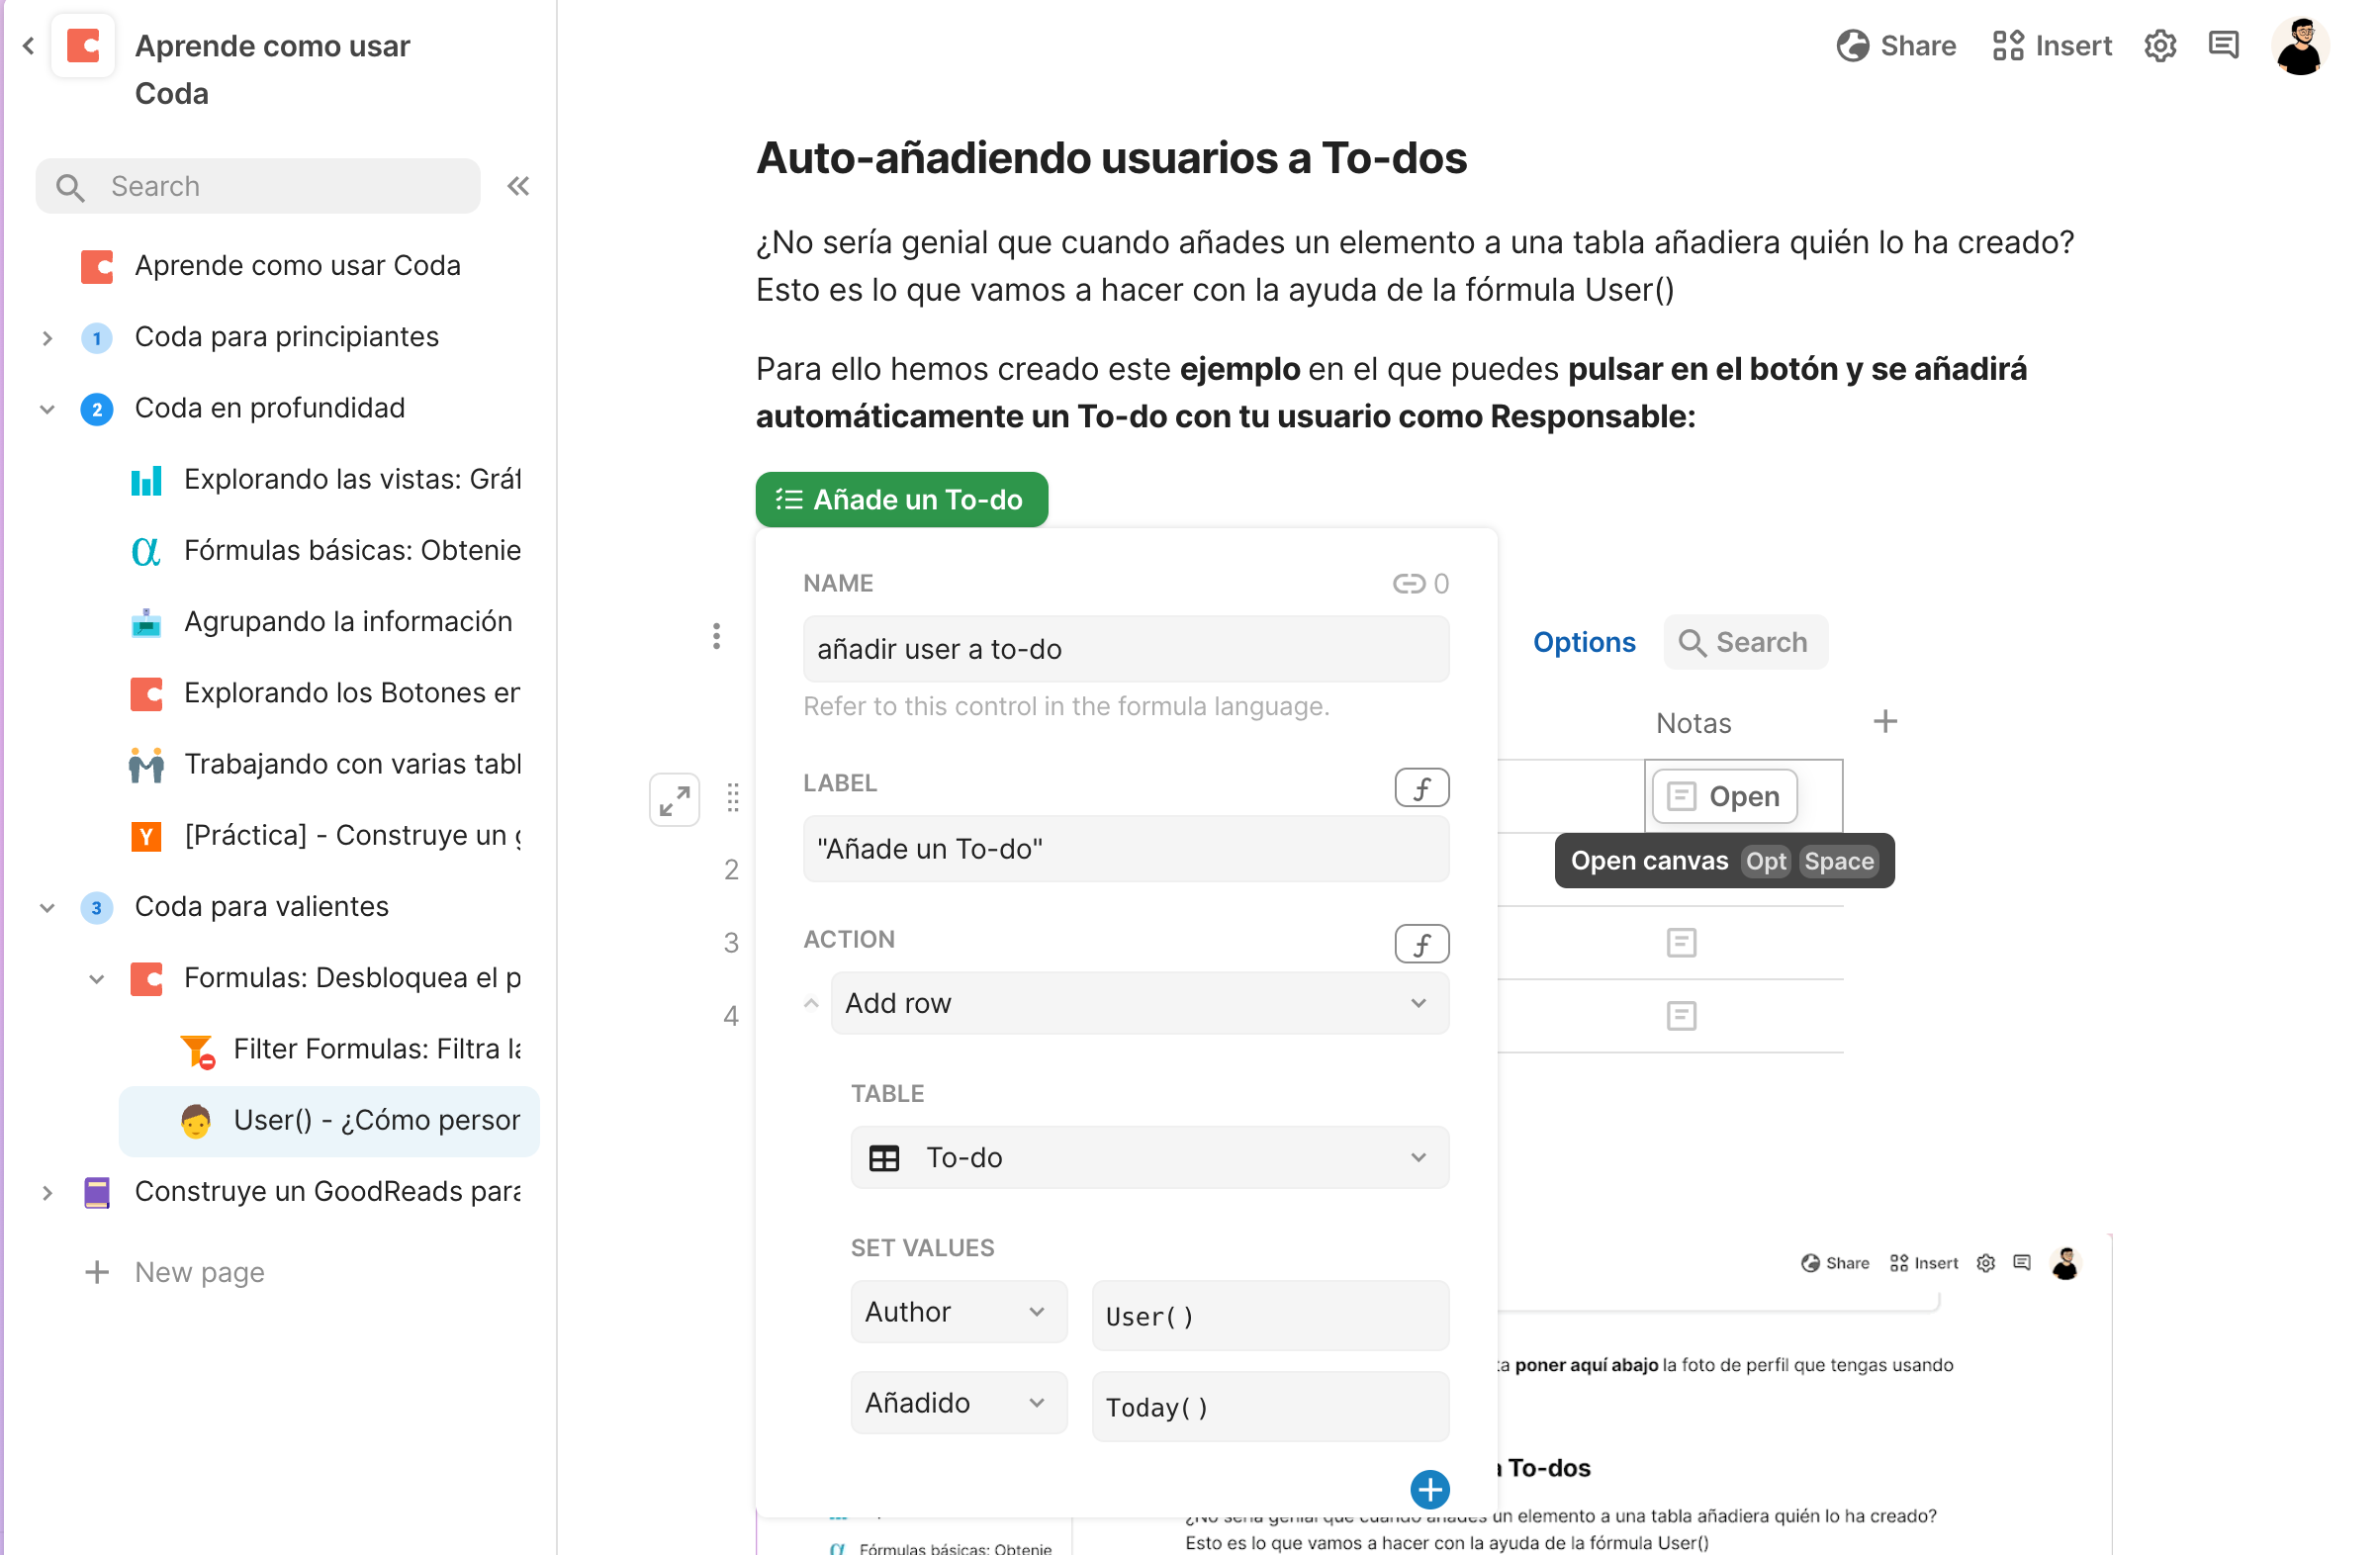
Task: Click the sidebar Search field
Action: pos(258,186)
